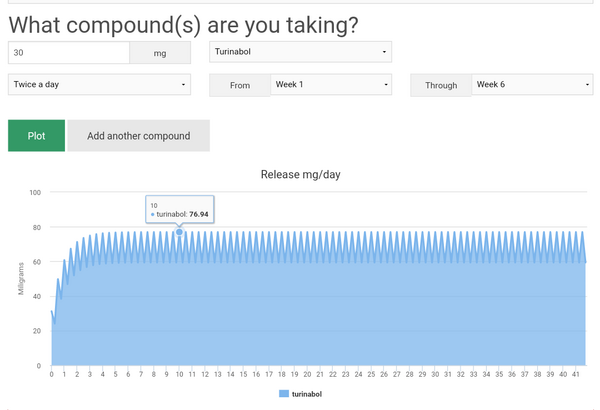Viewport: 600px width, 410px height.
Task: Click the From label box
Action: (x=240, y=86)
